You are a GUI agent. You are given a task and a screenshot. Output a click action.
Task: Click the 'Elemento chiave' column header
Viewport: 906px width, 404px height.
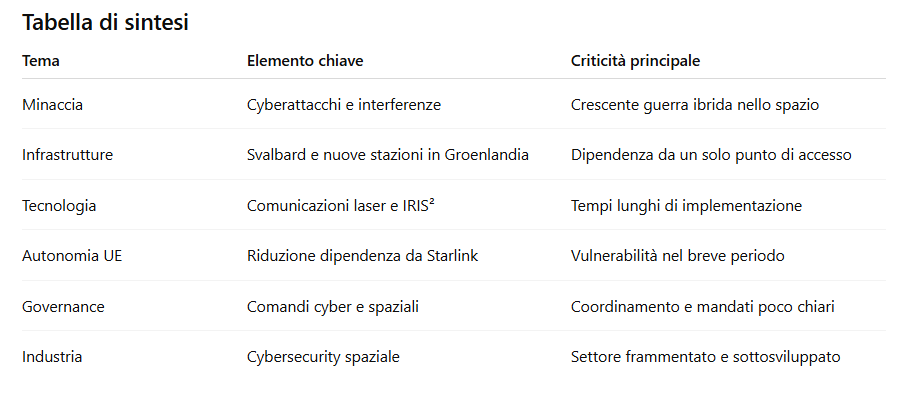tap(305, 61)
